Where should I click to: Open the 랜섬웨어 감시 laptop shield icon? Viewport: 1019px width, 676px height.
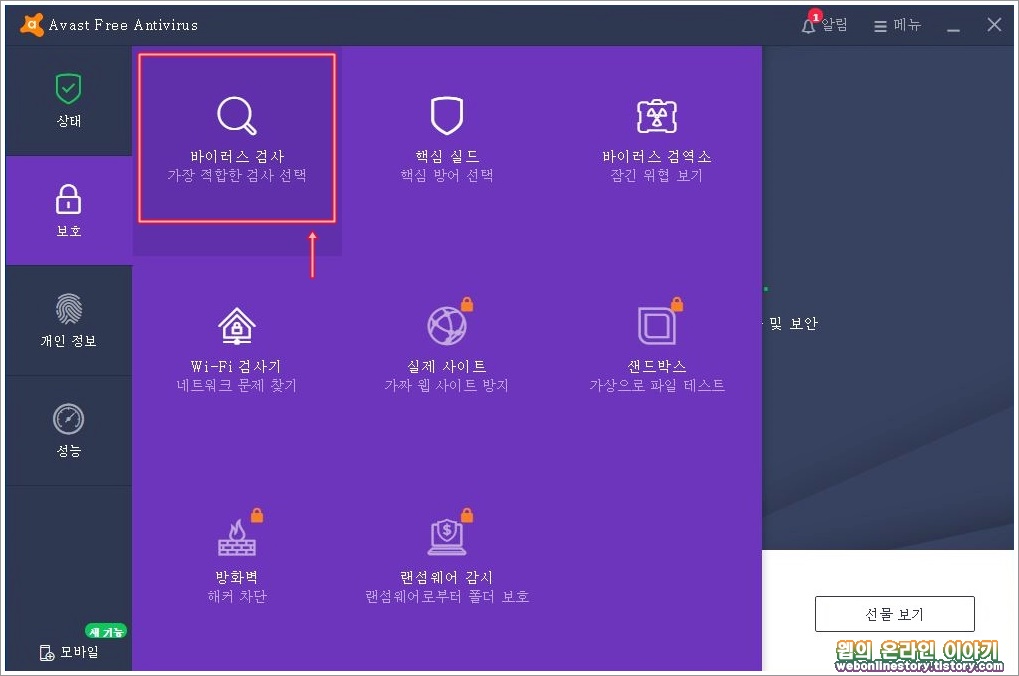(x=446, y=537)
